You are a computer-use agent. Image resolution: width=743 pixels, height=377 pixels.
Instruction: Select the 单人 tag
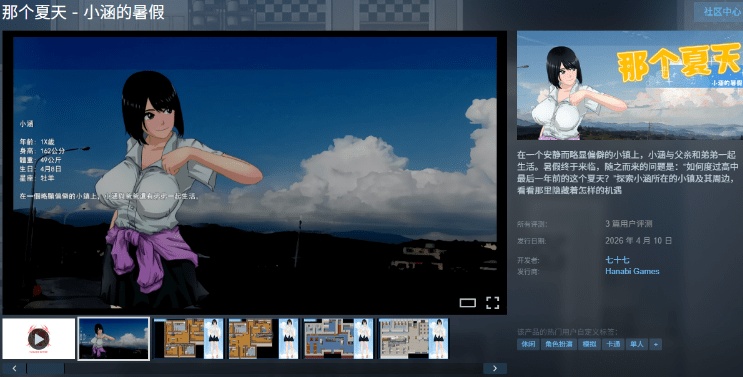tap(636, 344)
